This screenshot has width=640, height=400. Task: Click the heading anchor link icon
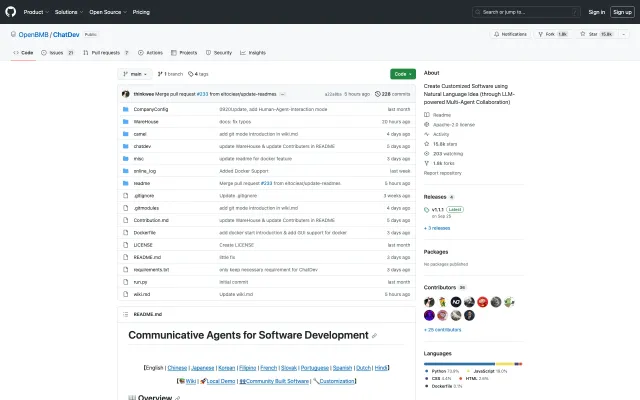point(374,336)
